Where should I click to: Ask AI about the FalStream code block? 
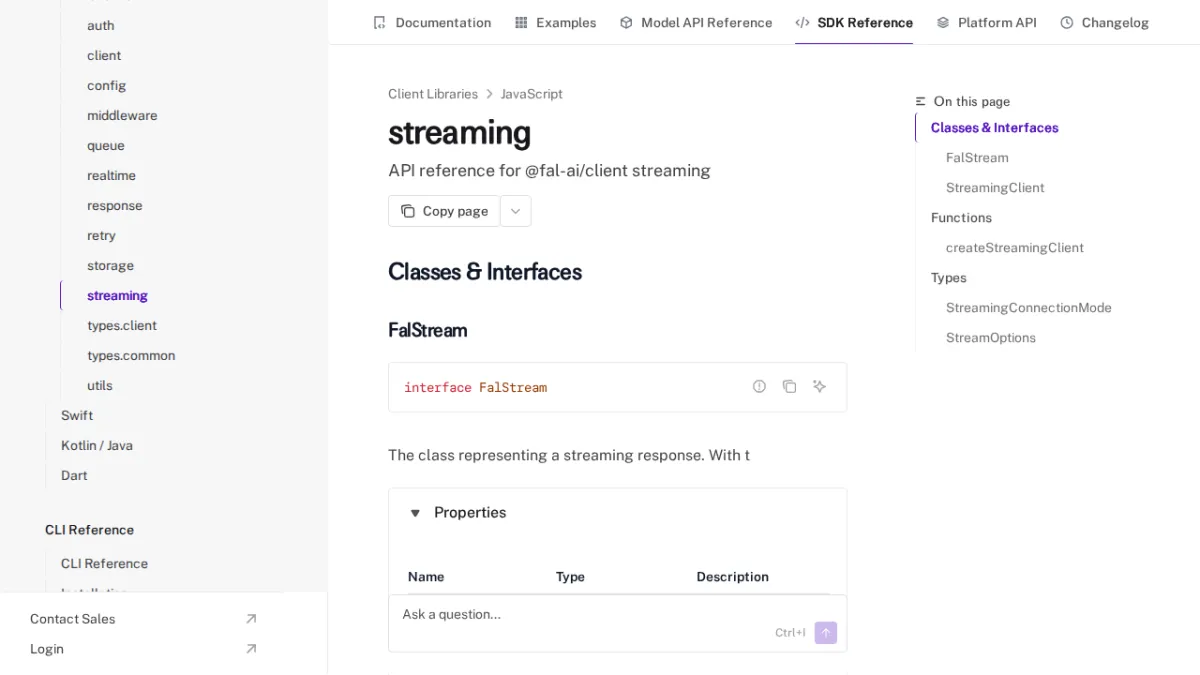coord(820,386)
